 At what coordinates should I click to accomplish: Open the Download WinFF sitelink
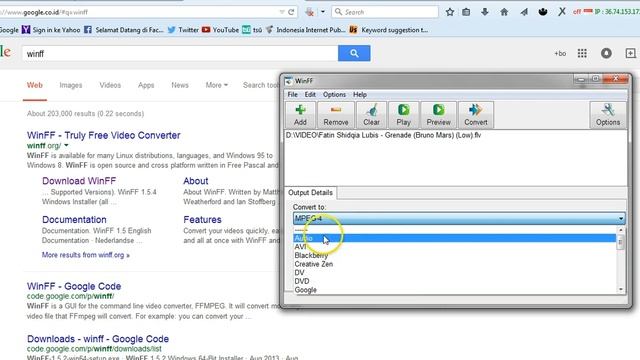click(79, 181)
